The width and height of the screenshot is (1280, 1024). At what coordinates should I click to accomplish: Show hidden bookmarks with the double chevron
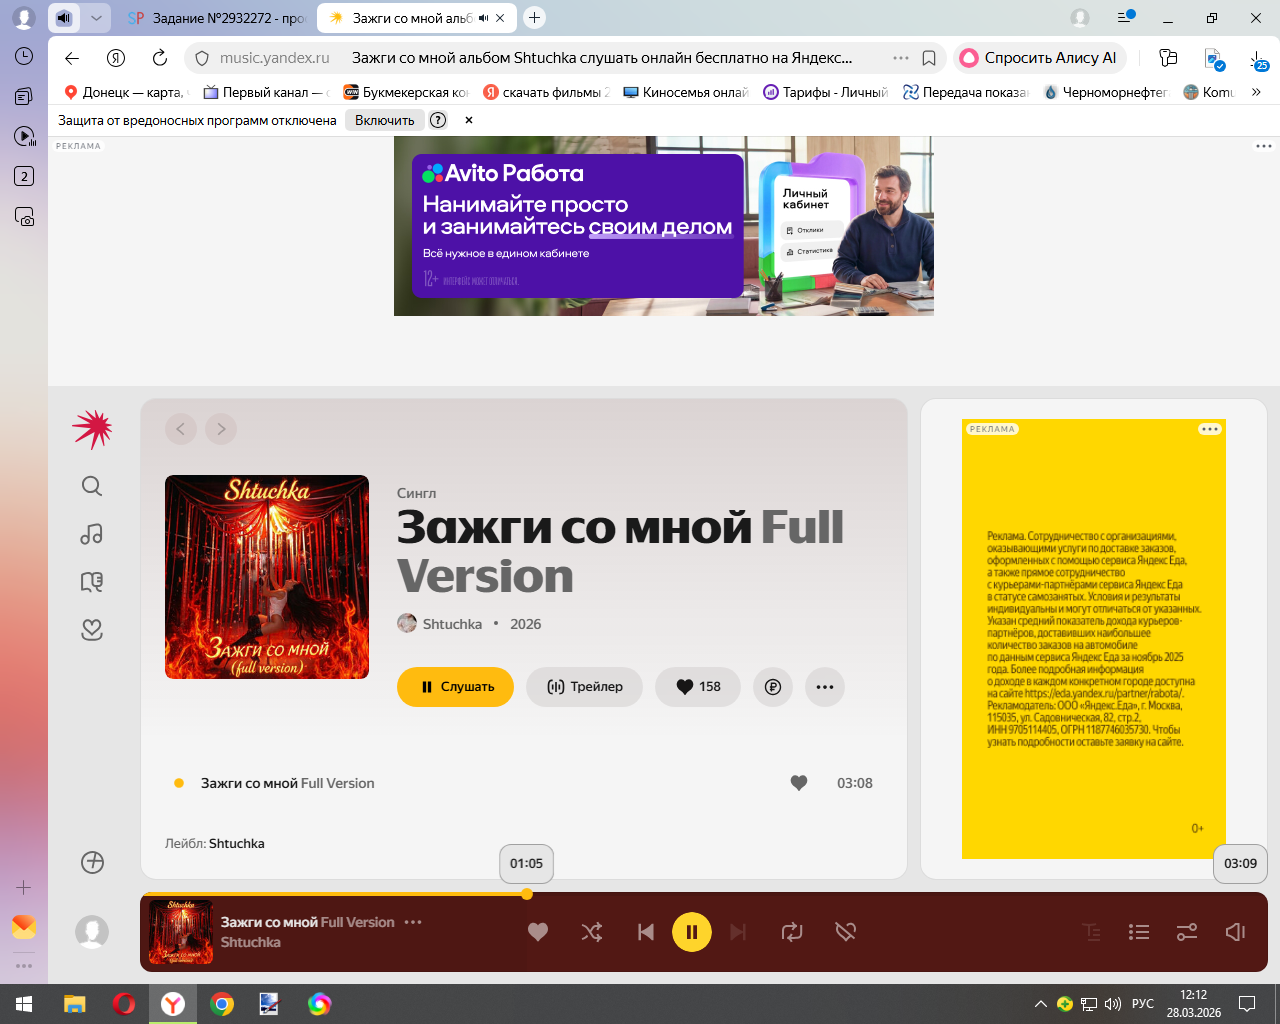coord(1256,92)
